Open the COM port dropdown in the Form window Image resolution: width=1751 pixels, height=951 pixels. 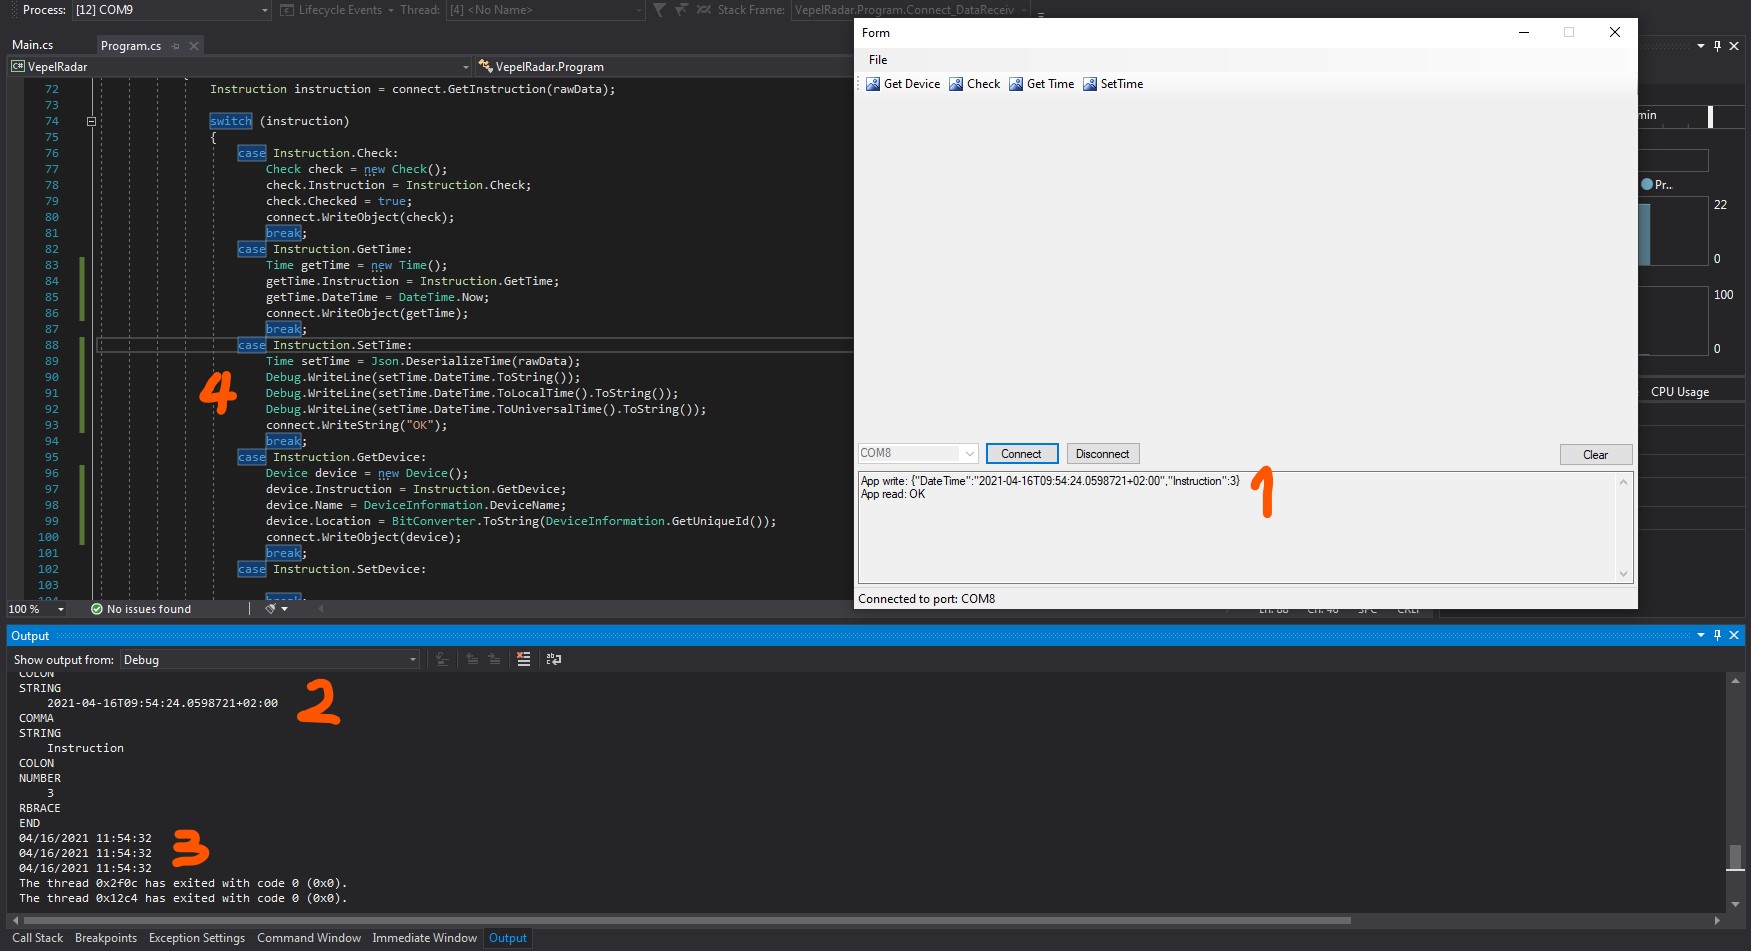click(968, 453)
